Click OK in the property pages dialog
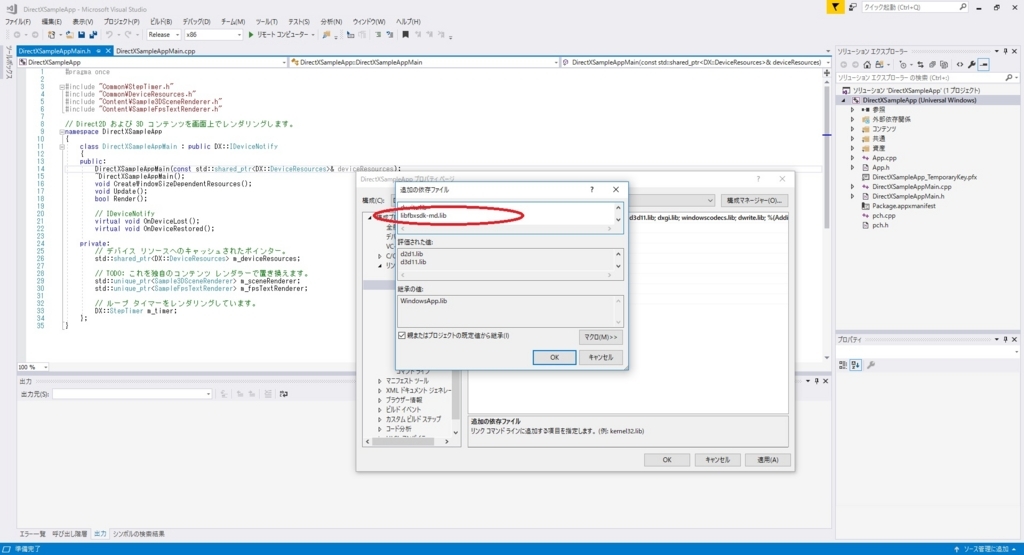Viewport: 1024px width, 555px height. click(667, 460)
